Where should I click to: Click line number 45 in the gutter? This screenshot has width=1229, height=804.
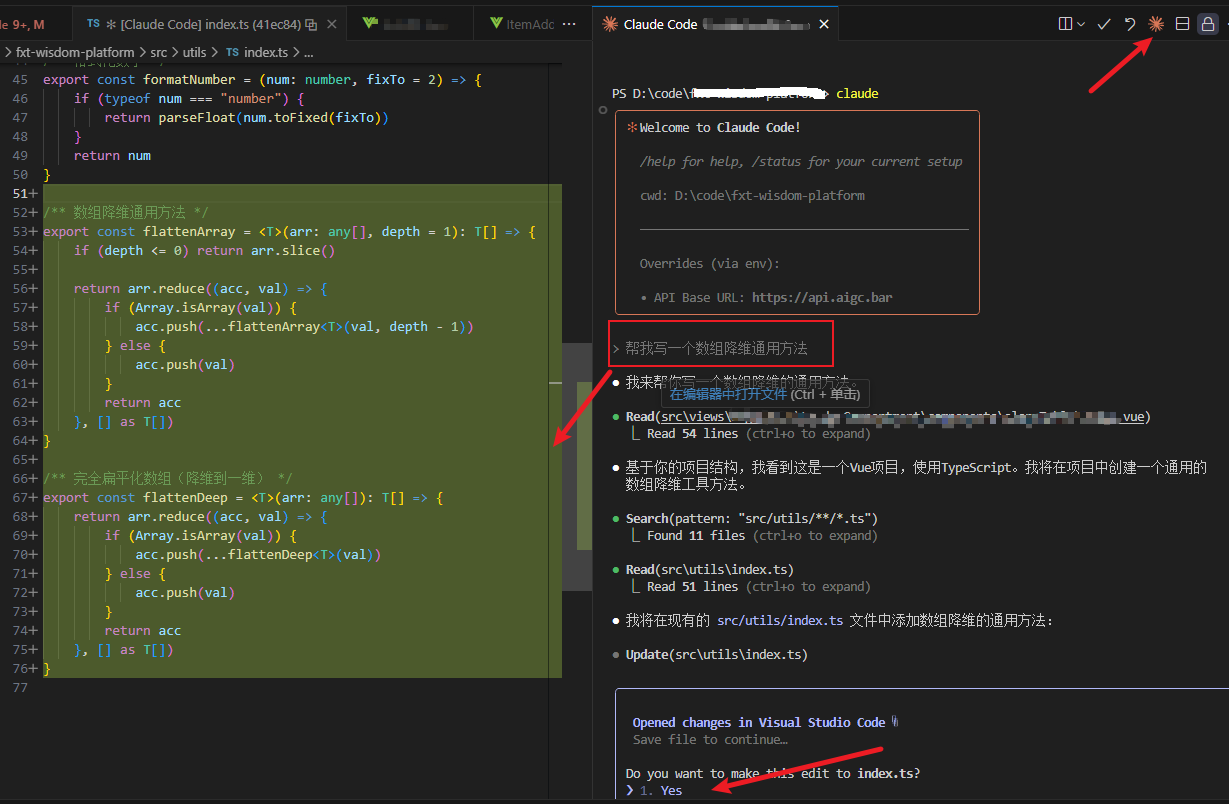click(x=21, y=80)
